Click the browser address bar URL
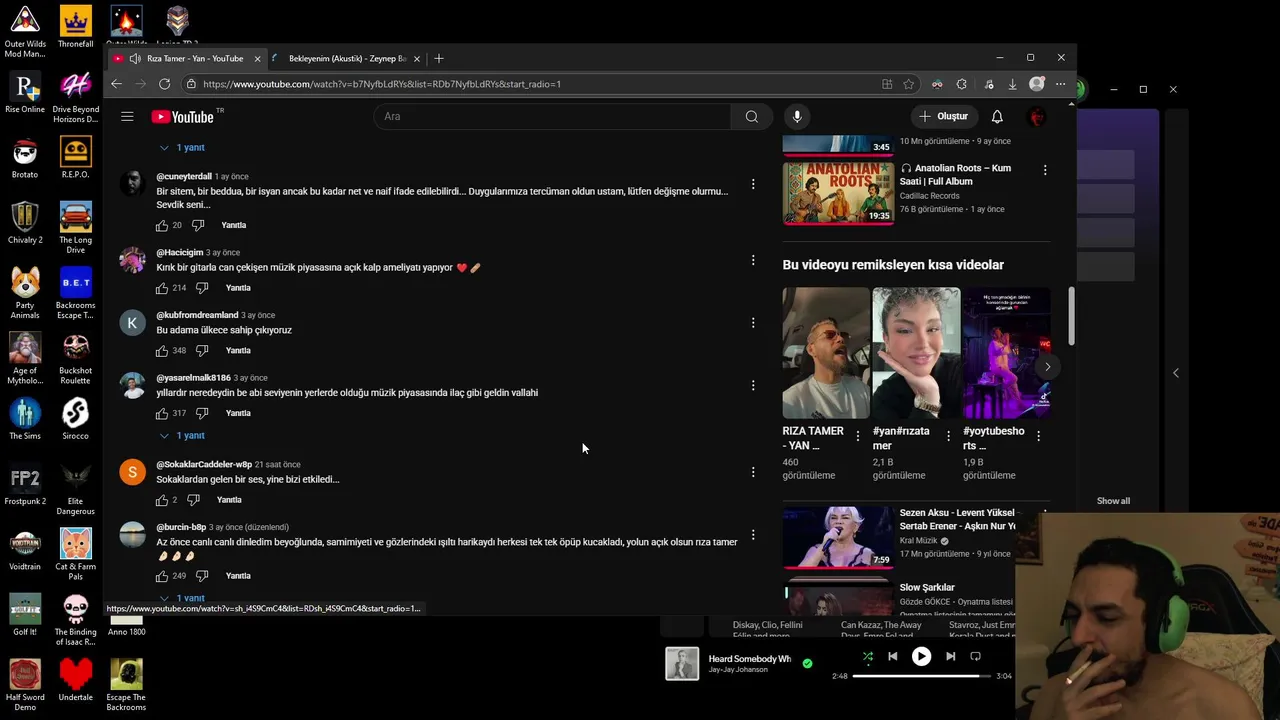 (x=381, y=84)
